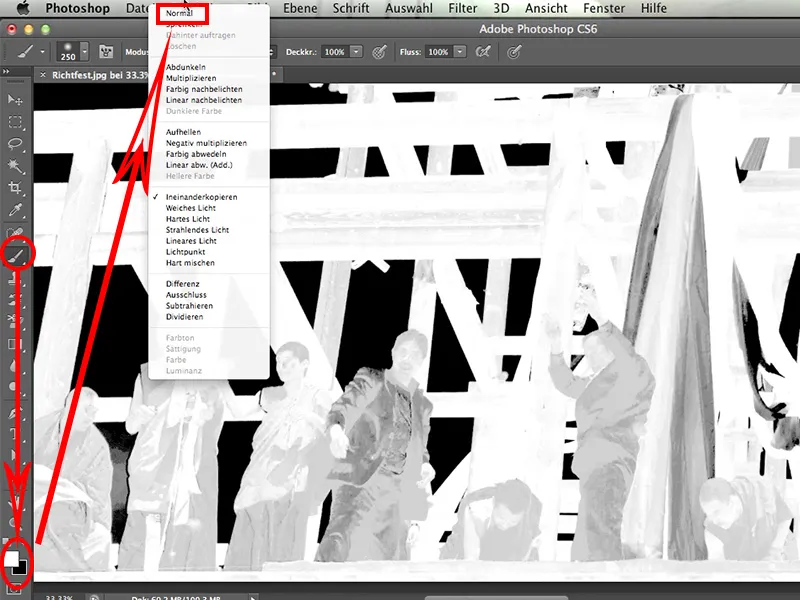Select the Dodge tool

[x=15, y=386]
